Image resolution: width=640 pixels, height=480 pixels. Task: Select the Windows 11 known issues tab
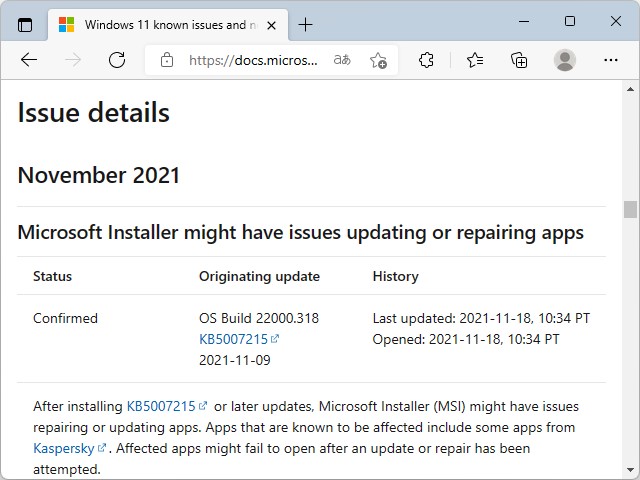click(168, 25)
